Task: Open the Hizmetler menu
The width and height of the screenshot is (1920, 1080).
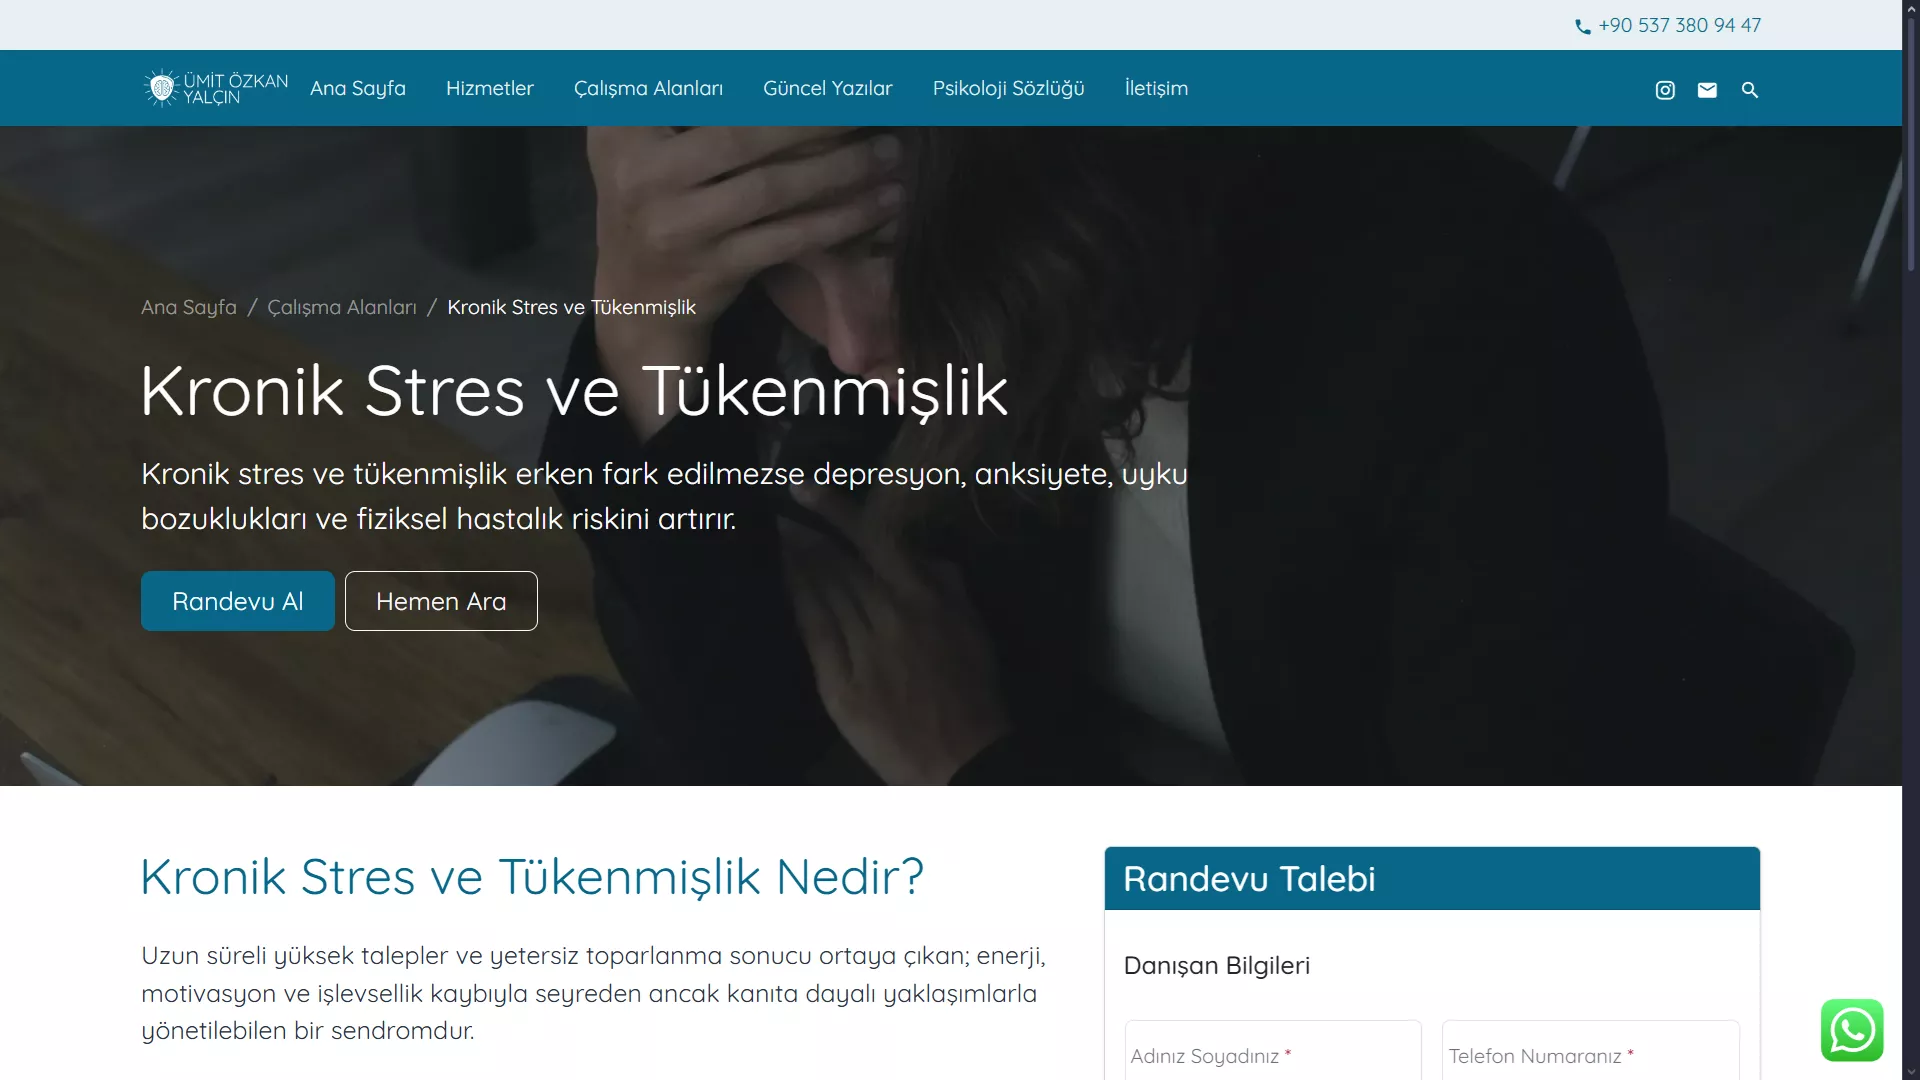Action: tap(490, 88)
